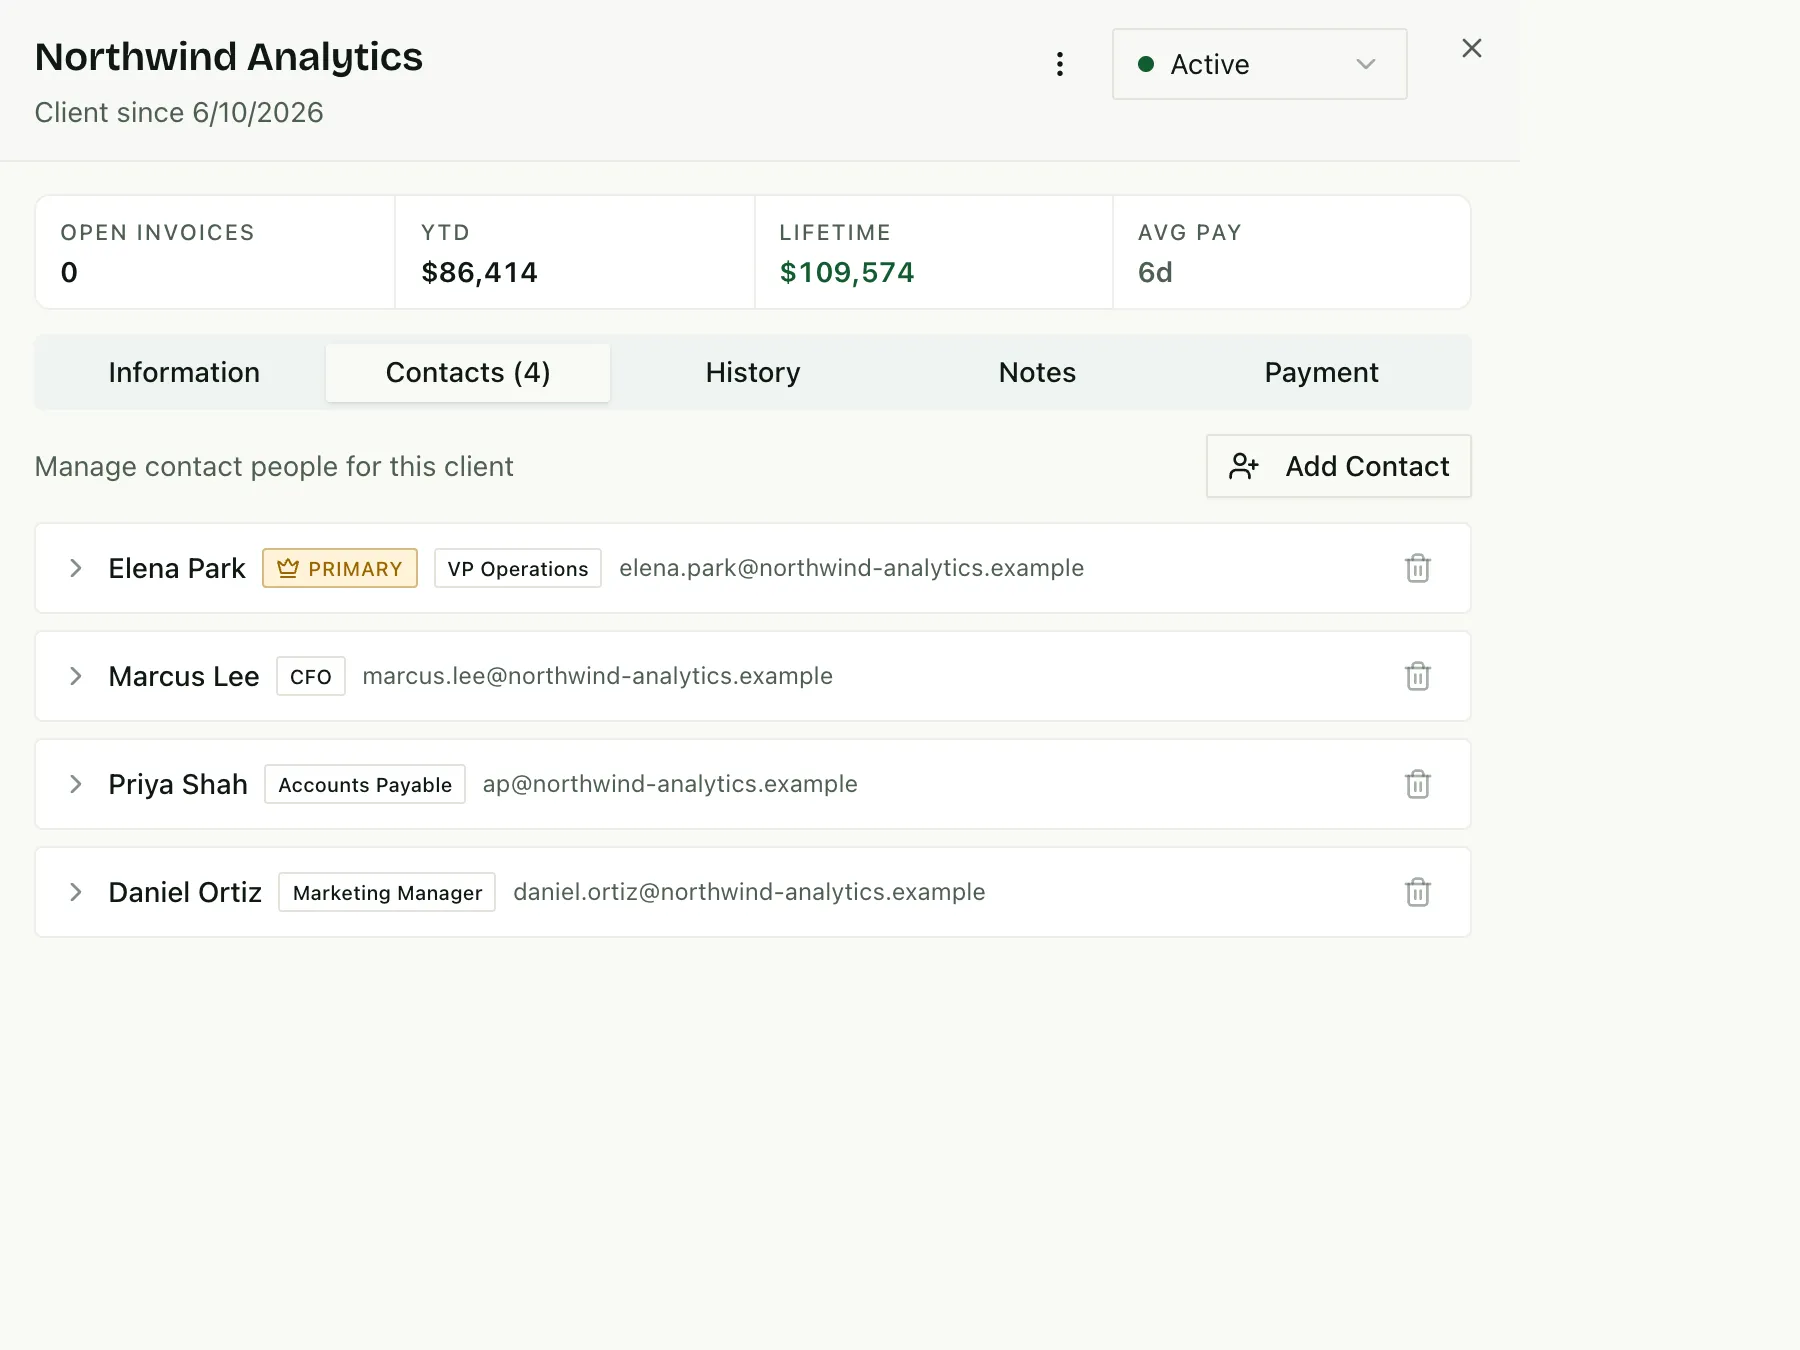Delete contact Daniel Ortiz
Image resolution: width=1800 pixels, height=1350 pixels.
(1417, 892)
